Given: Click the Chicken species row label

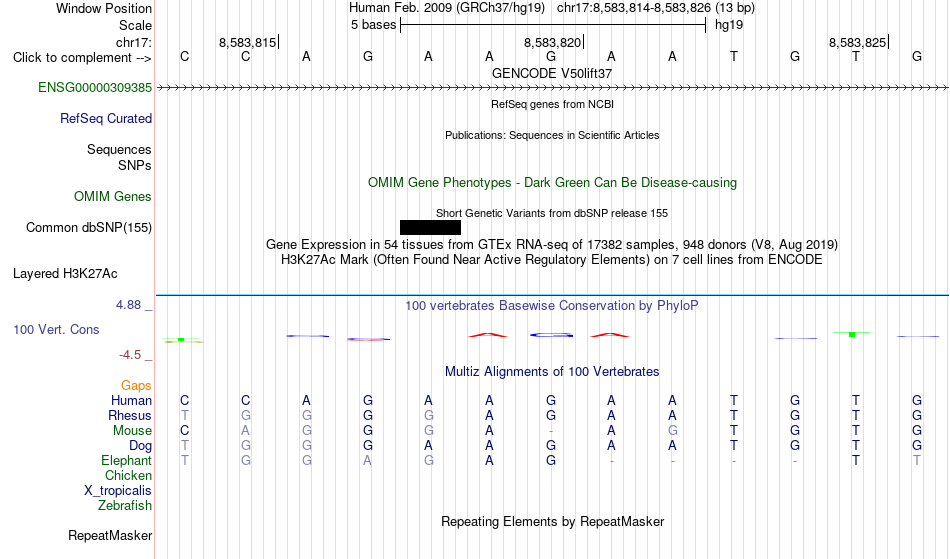Looking at the screenshot, I should 128,476.
